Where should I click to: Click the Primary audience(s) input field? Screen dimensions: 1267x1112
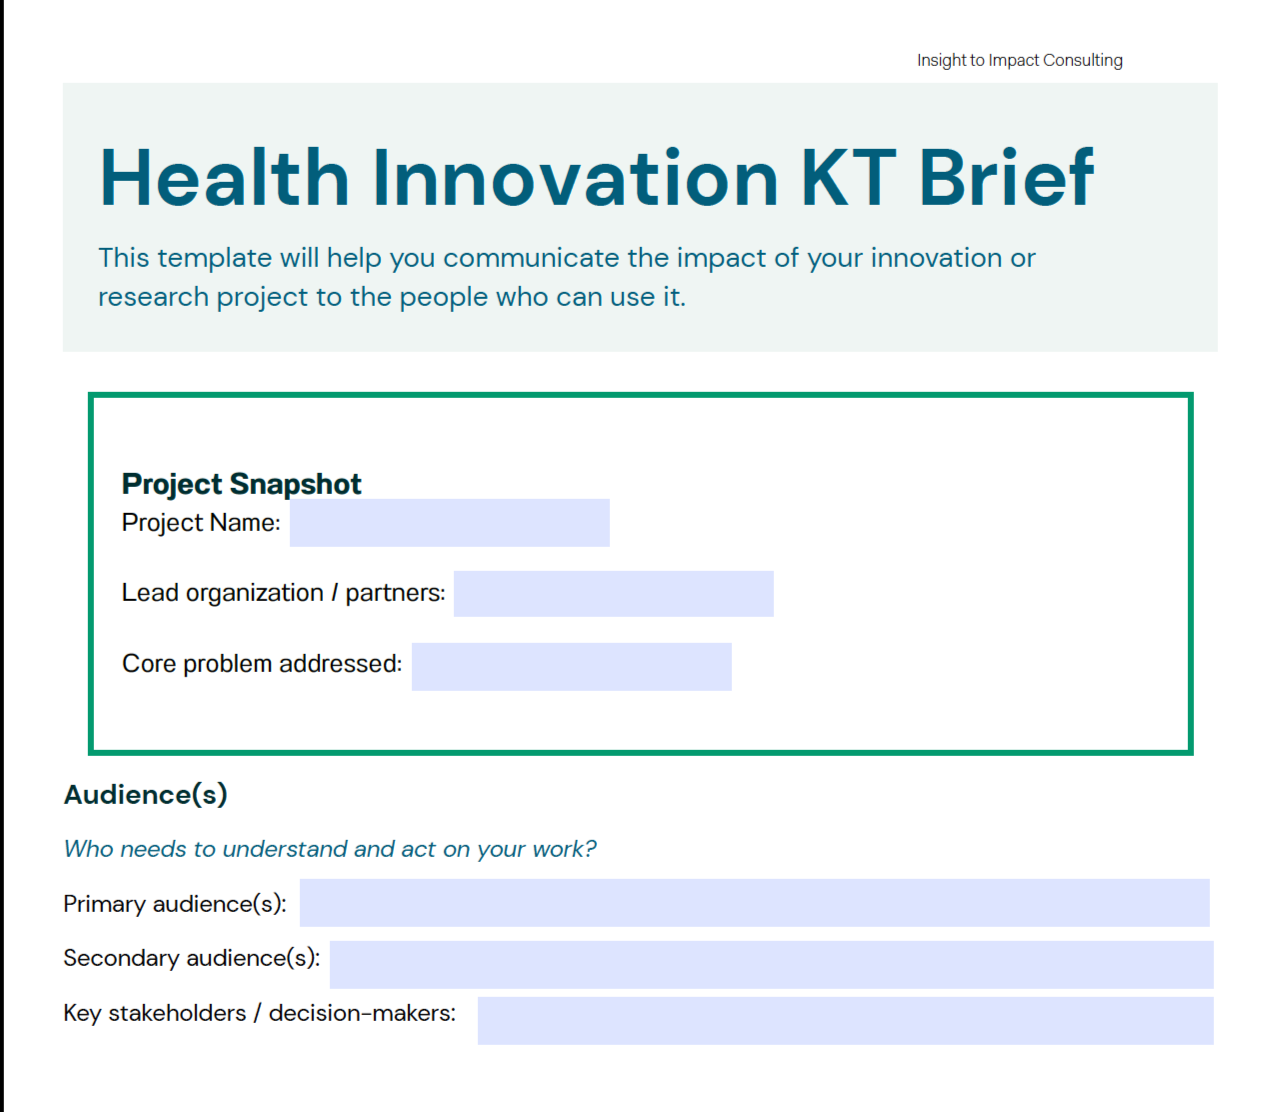pyautogui.click(x=754, y=903)
